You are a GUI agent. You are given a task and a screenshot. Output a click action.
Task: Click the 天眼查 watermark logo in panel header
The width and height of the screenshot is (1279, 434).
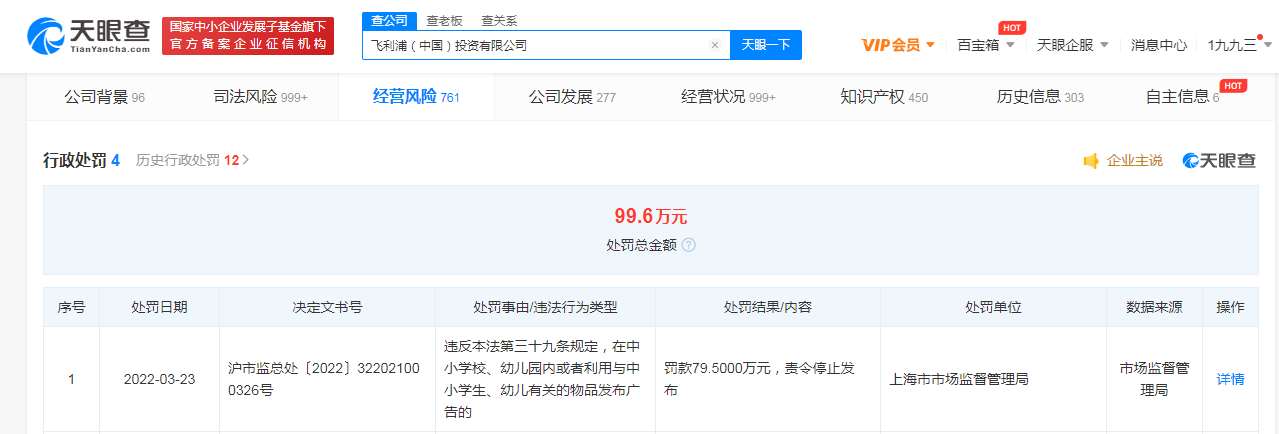[1219, 161]
